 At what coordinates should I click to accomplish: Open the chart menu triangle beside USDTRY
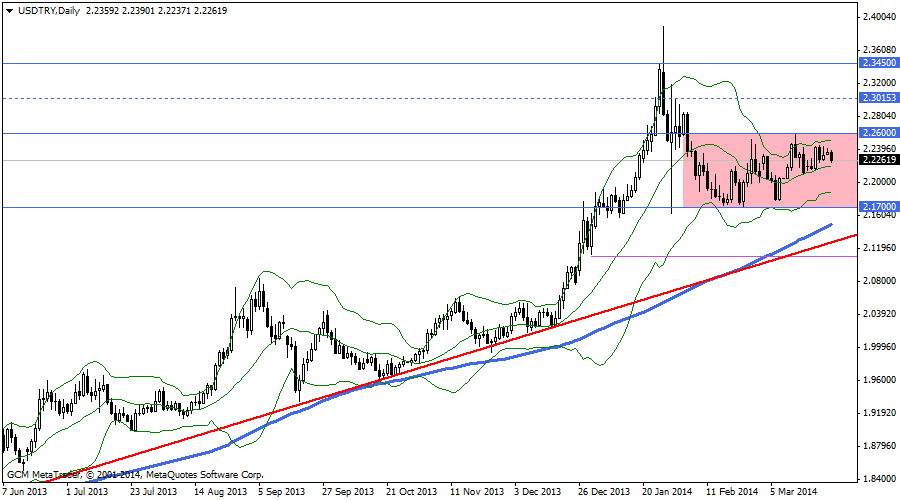9,11
